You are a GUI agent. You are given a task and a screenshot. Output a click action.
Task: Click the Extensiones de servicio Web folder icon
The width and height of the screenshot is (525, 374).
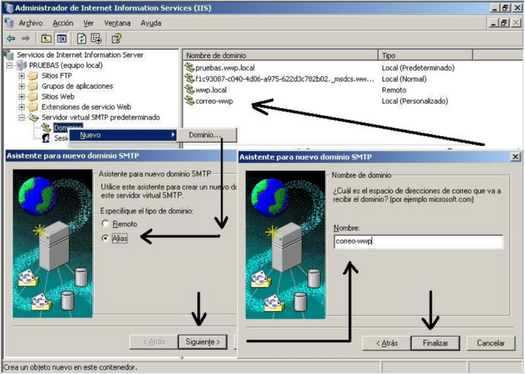[33, 107]
